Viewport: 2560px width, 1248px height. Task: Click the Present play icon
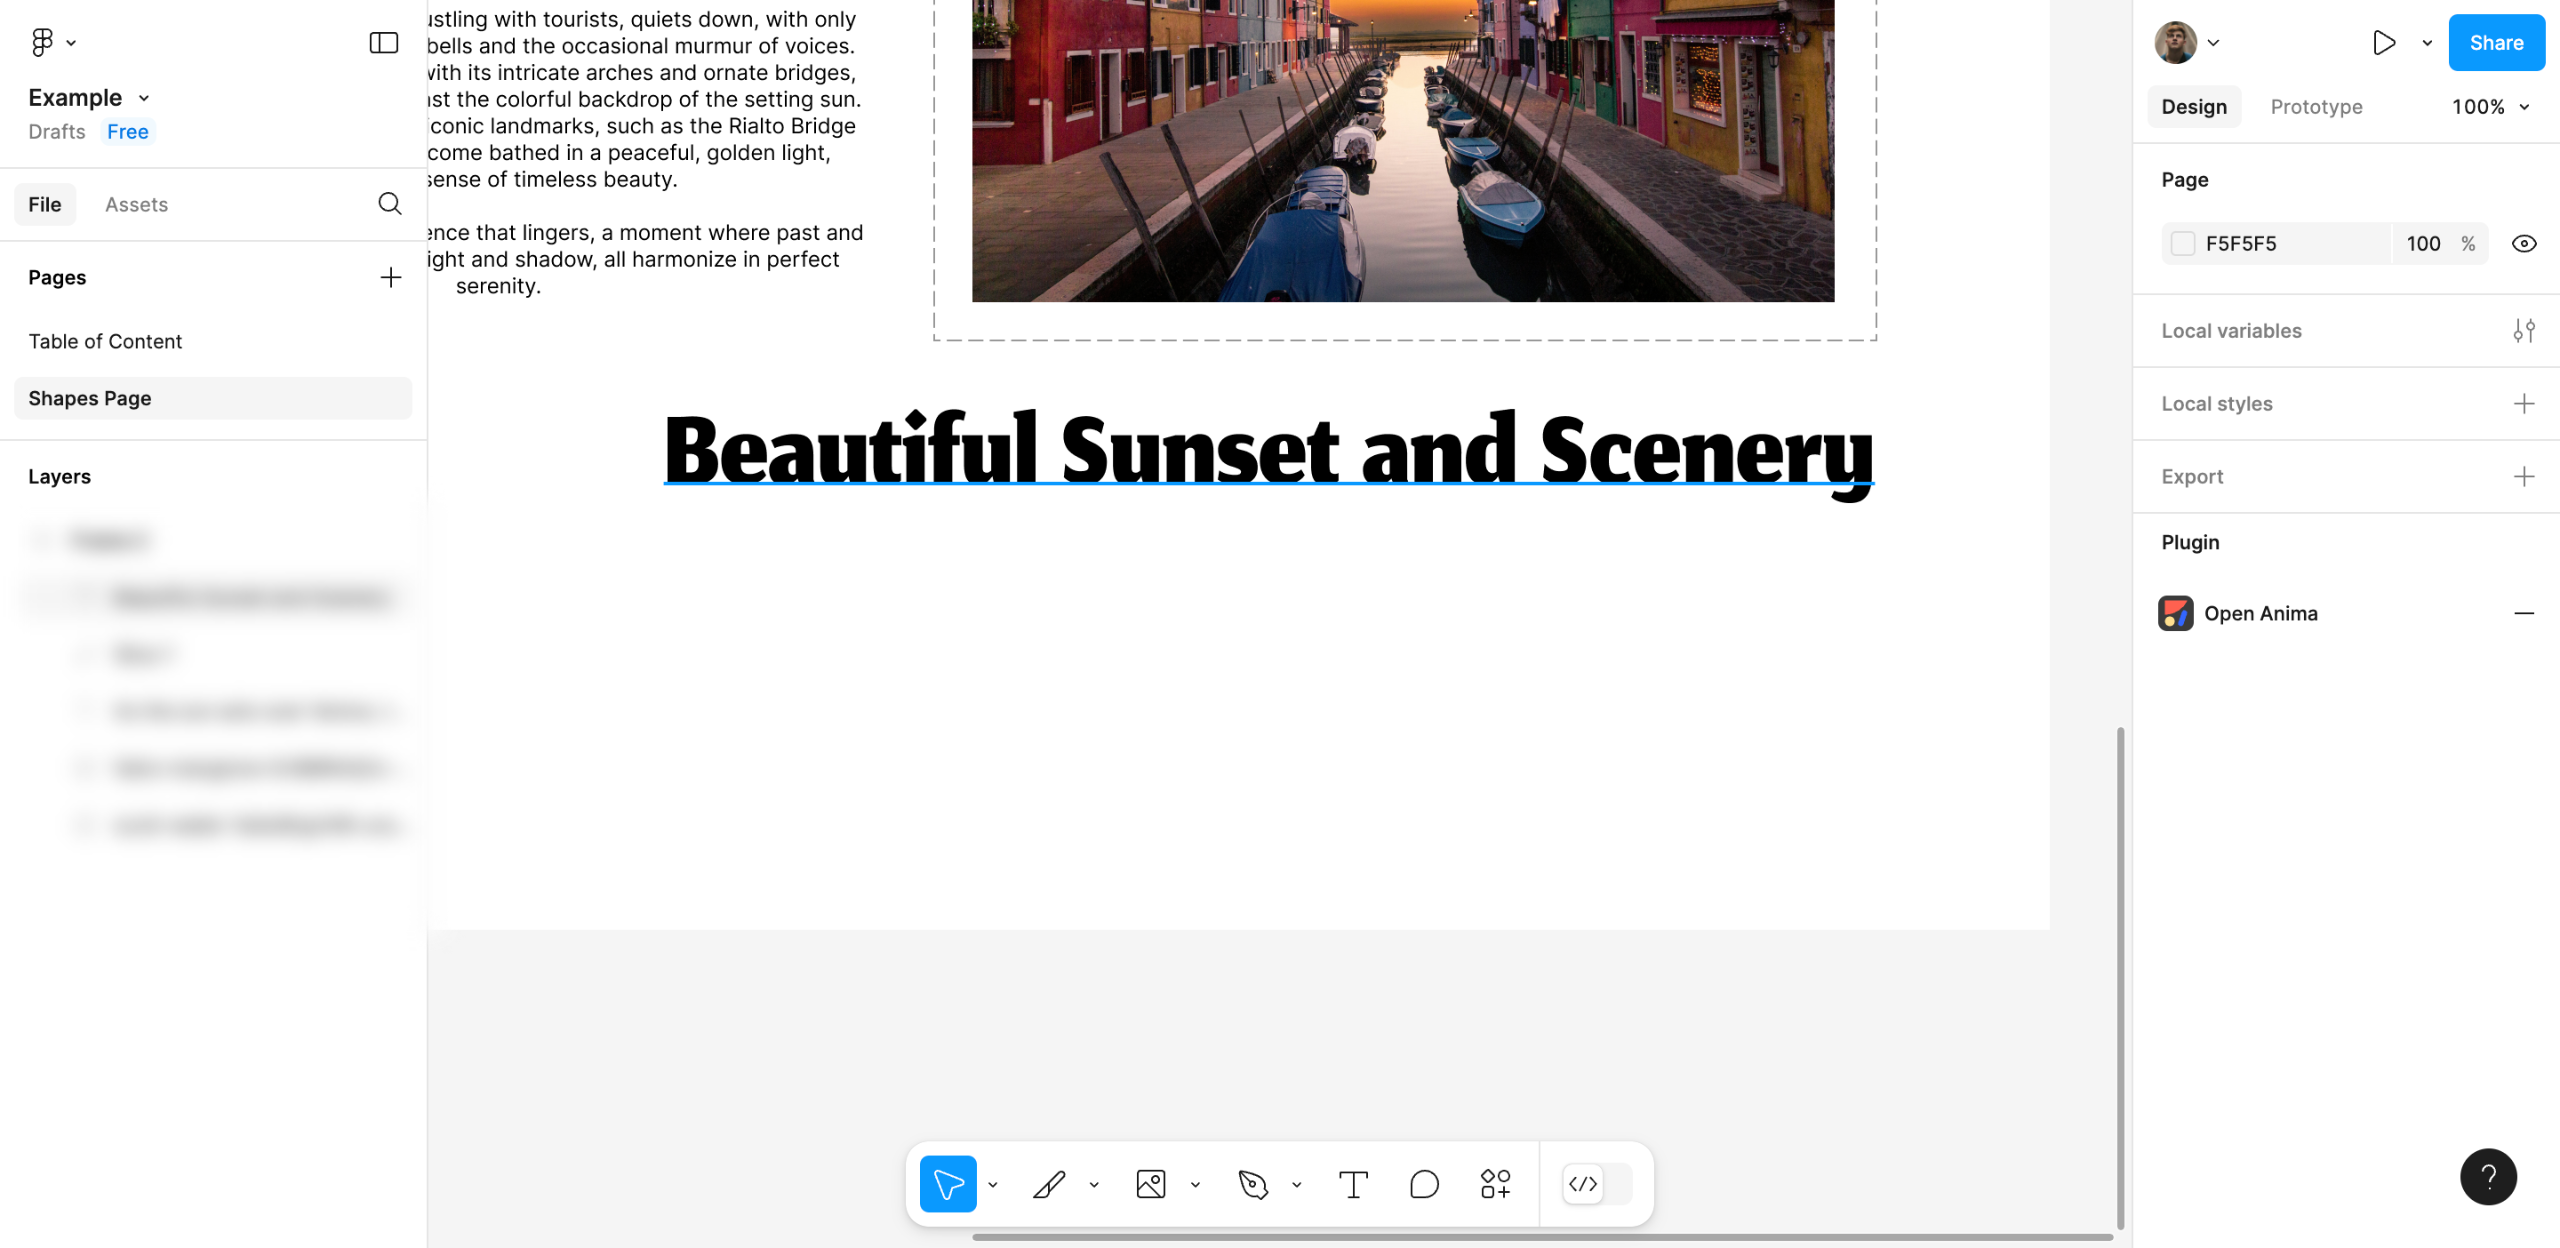2383,42
